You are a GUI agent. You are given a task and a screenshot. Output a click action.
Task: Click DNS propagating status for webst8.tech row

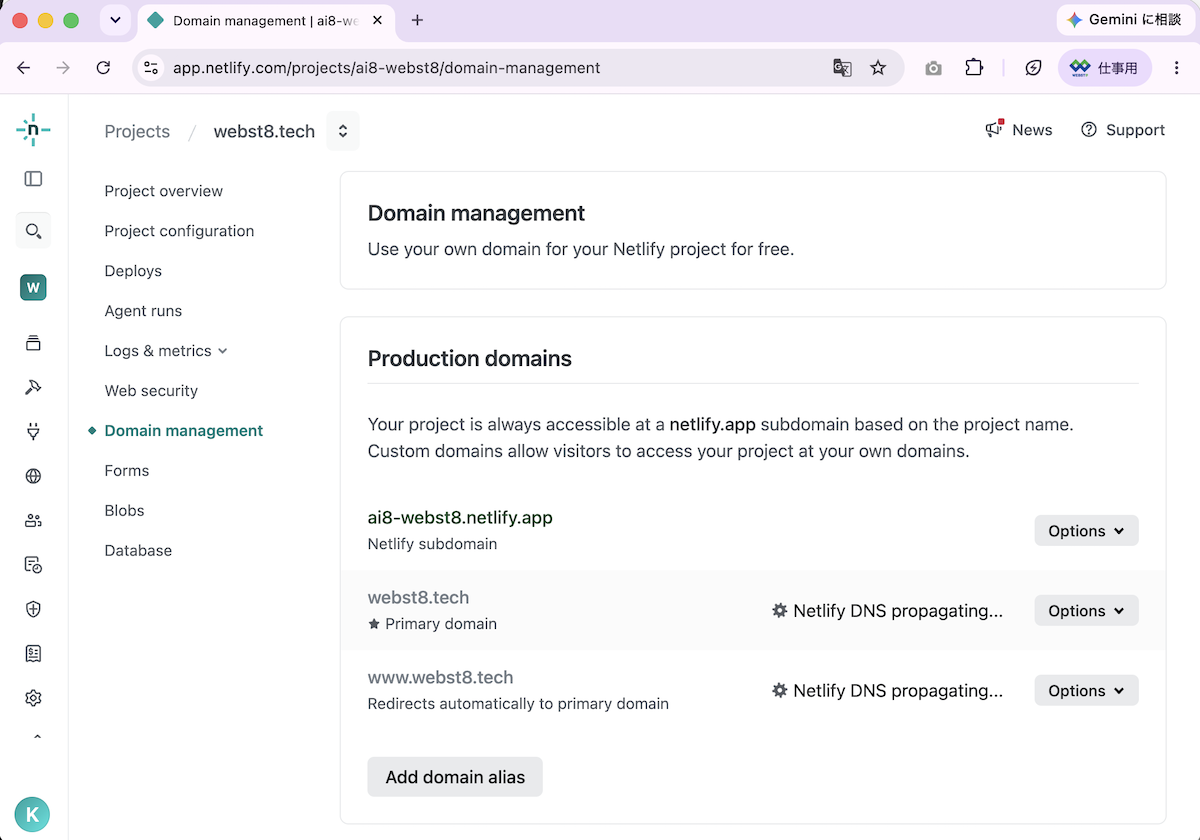click(887, 611)
